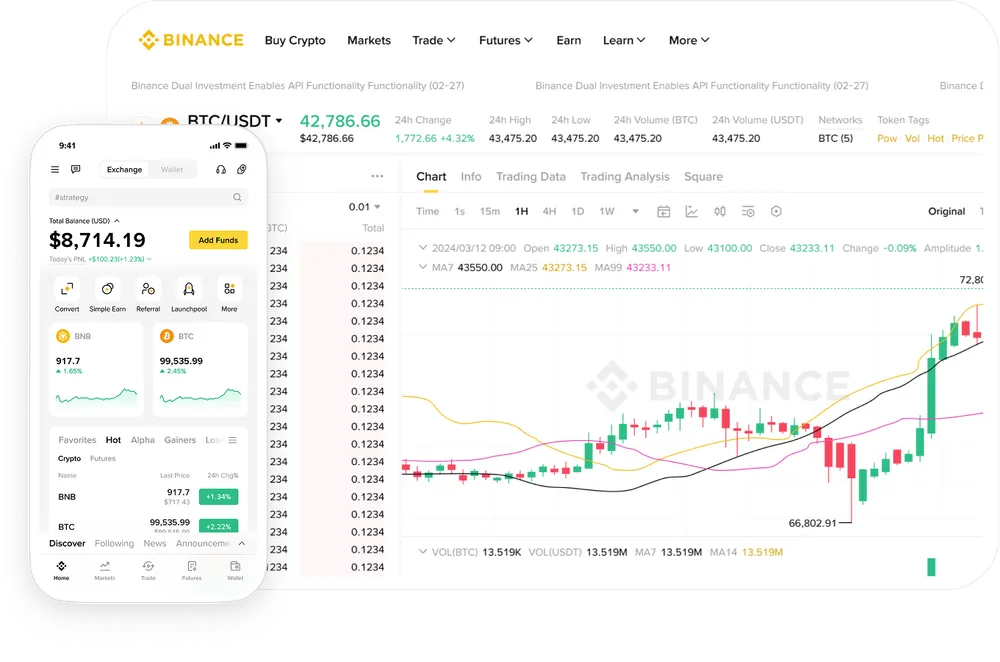This screenshot has width=1000, height=662.
Task: Open chart display settings list icon
Action: (x=748, y=212)
